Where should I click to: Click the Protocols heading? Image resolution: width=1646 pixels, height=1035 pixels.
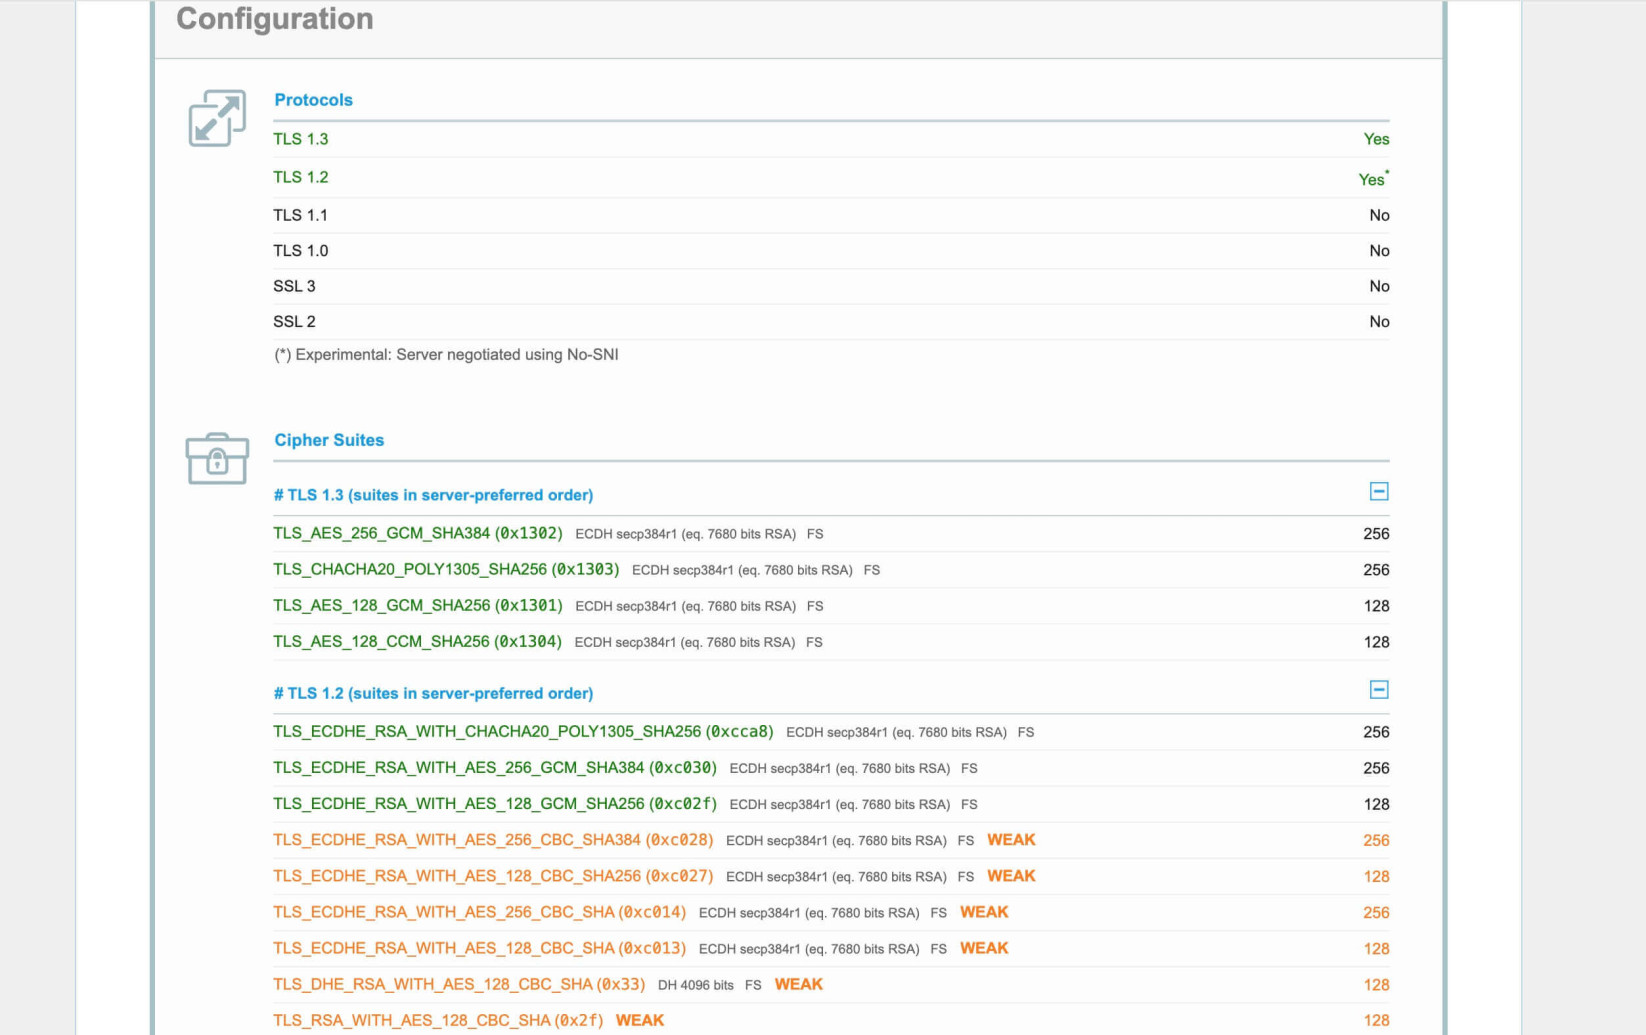[x=313, y=100]
